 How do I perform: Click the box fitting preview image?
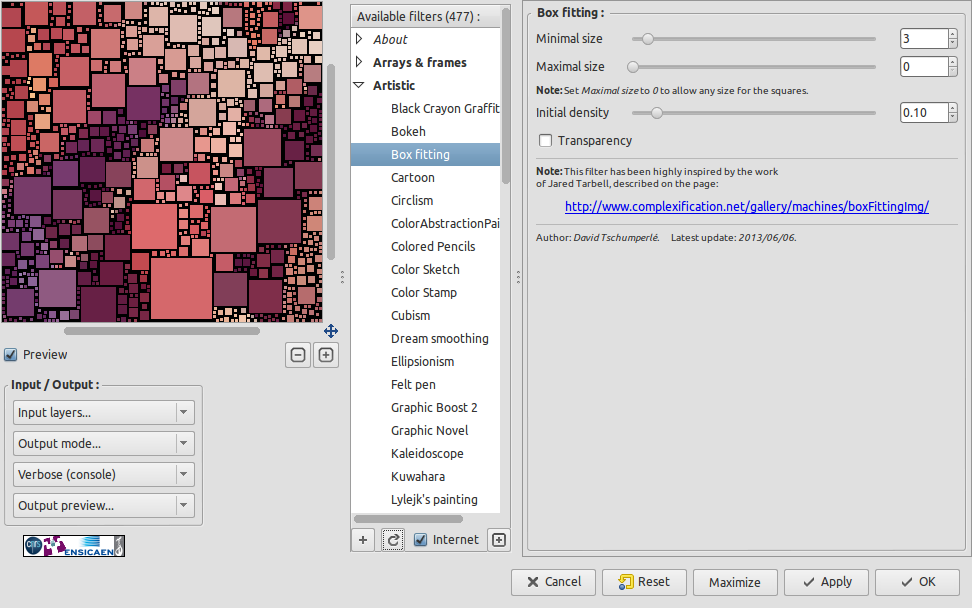[x=162, y=162]
